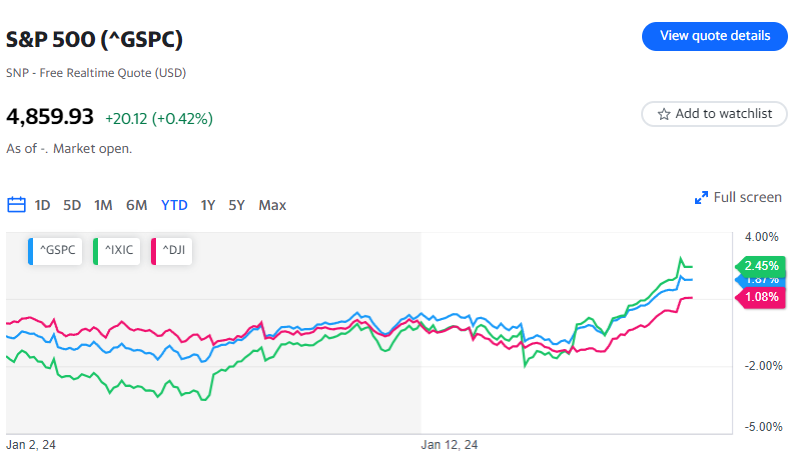Click the active YTD range tab
Viewport: 794px width, 473px height.
coord(174,205)
